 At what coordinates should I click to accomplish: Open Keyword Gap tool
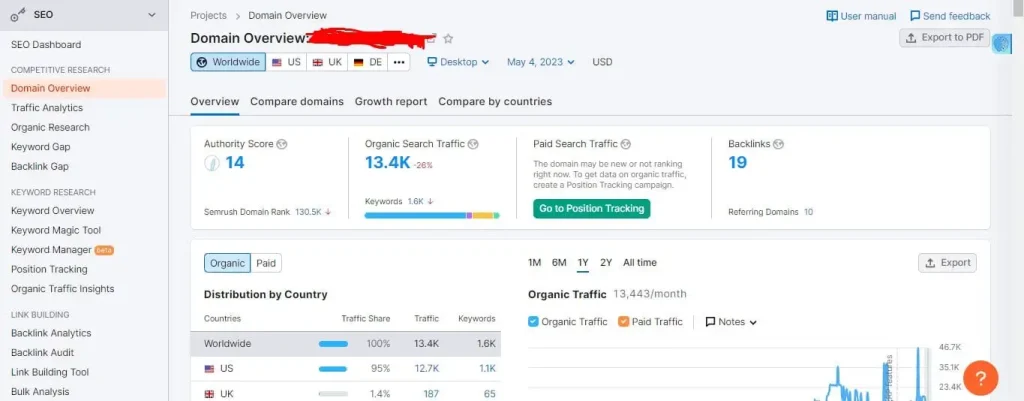coord(40,147)
